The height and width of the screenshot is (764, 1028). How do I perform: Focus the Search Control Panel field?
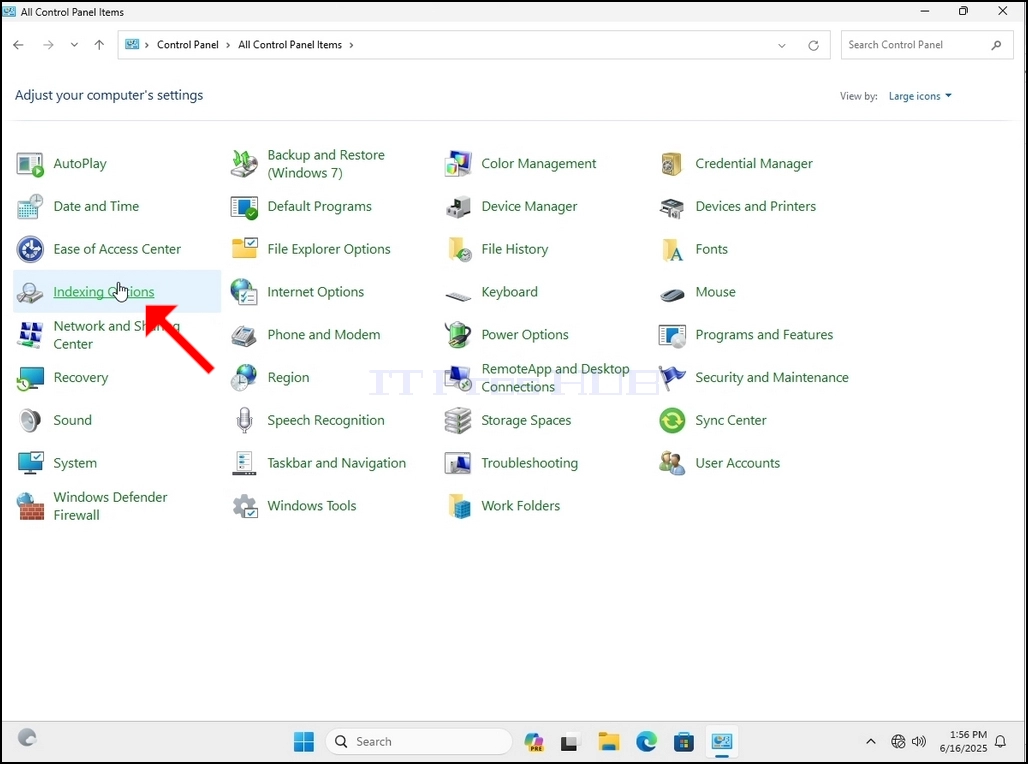(x=926, y=45)
